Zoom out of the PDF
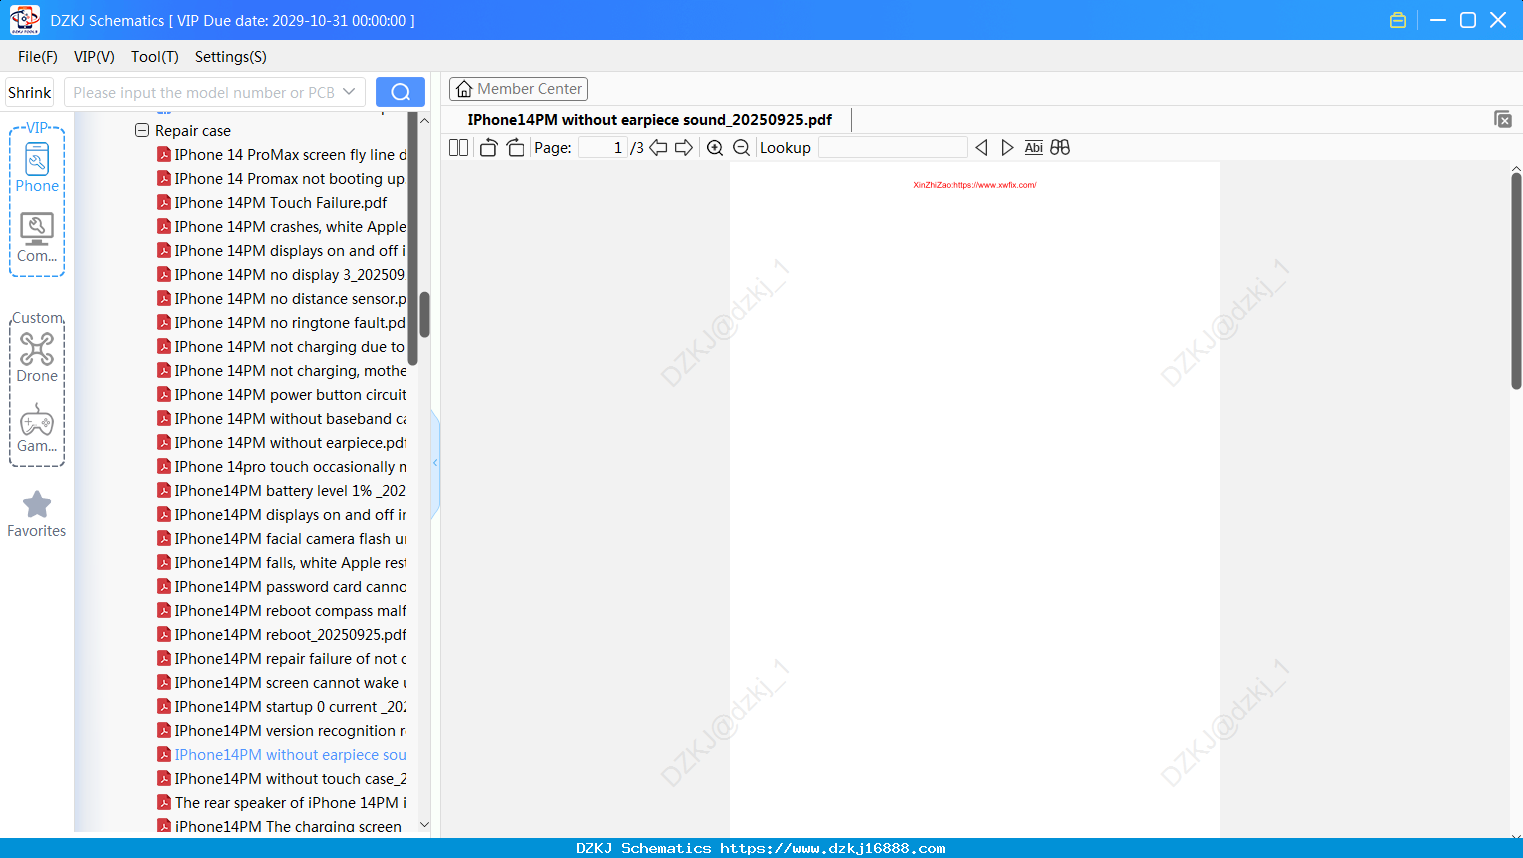The height and width of the screenshot is (858, 1523). click(x=741, y=148)
